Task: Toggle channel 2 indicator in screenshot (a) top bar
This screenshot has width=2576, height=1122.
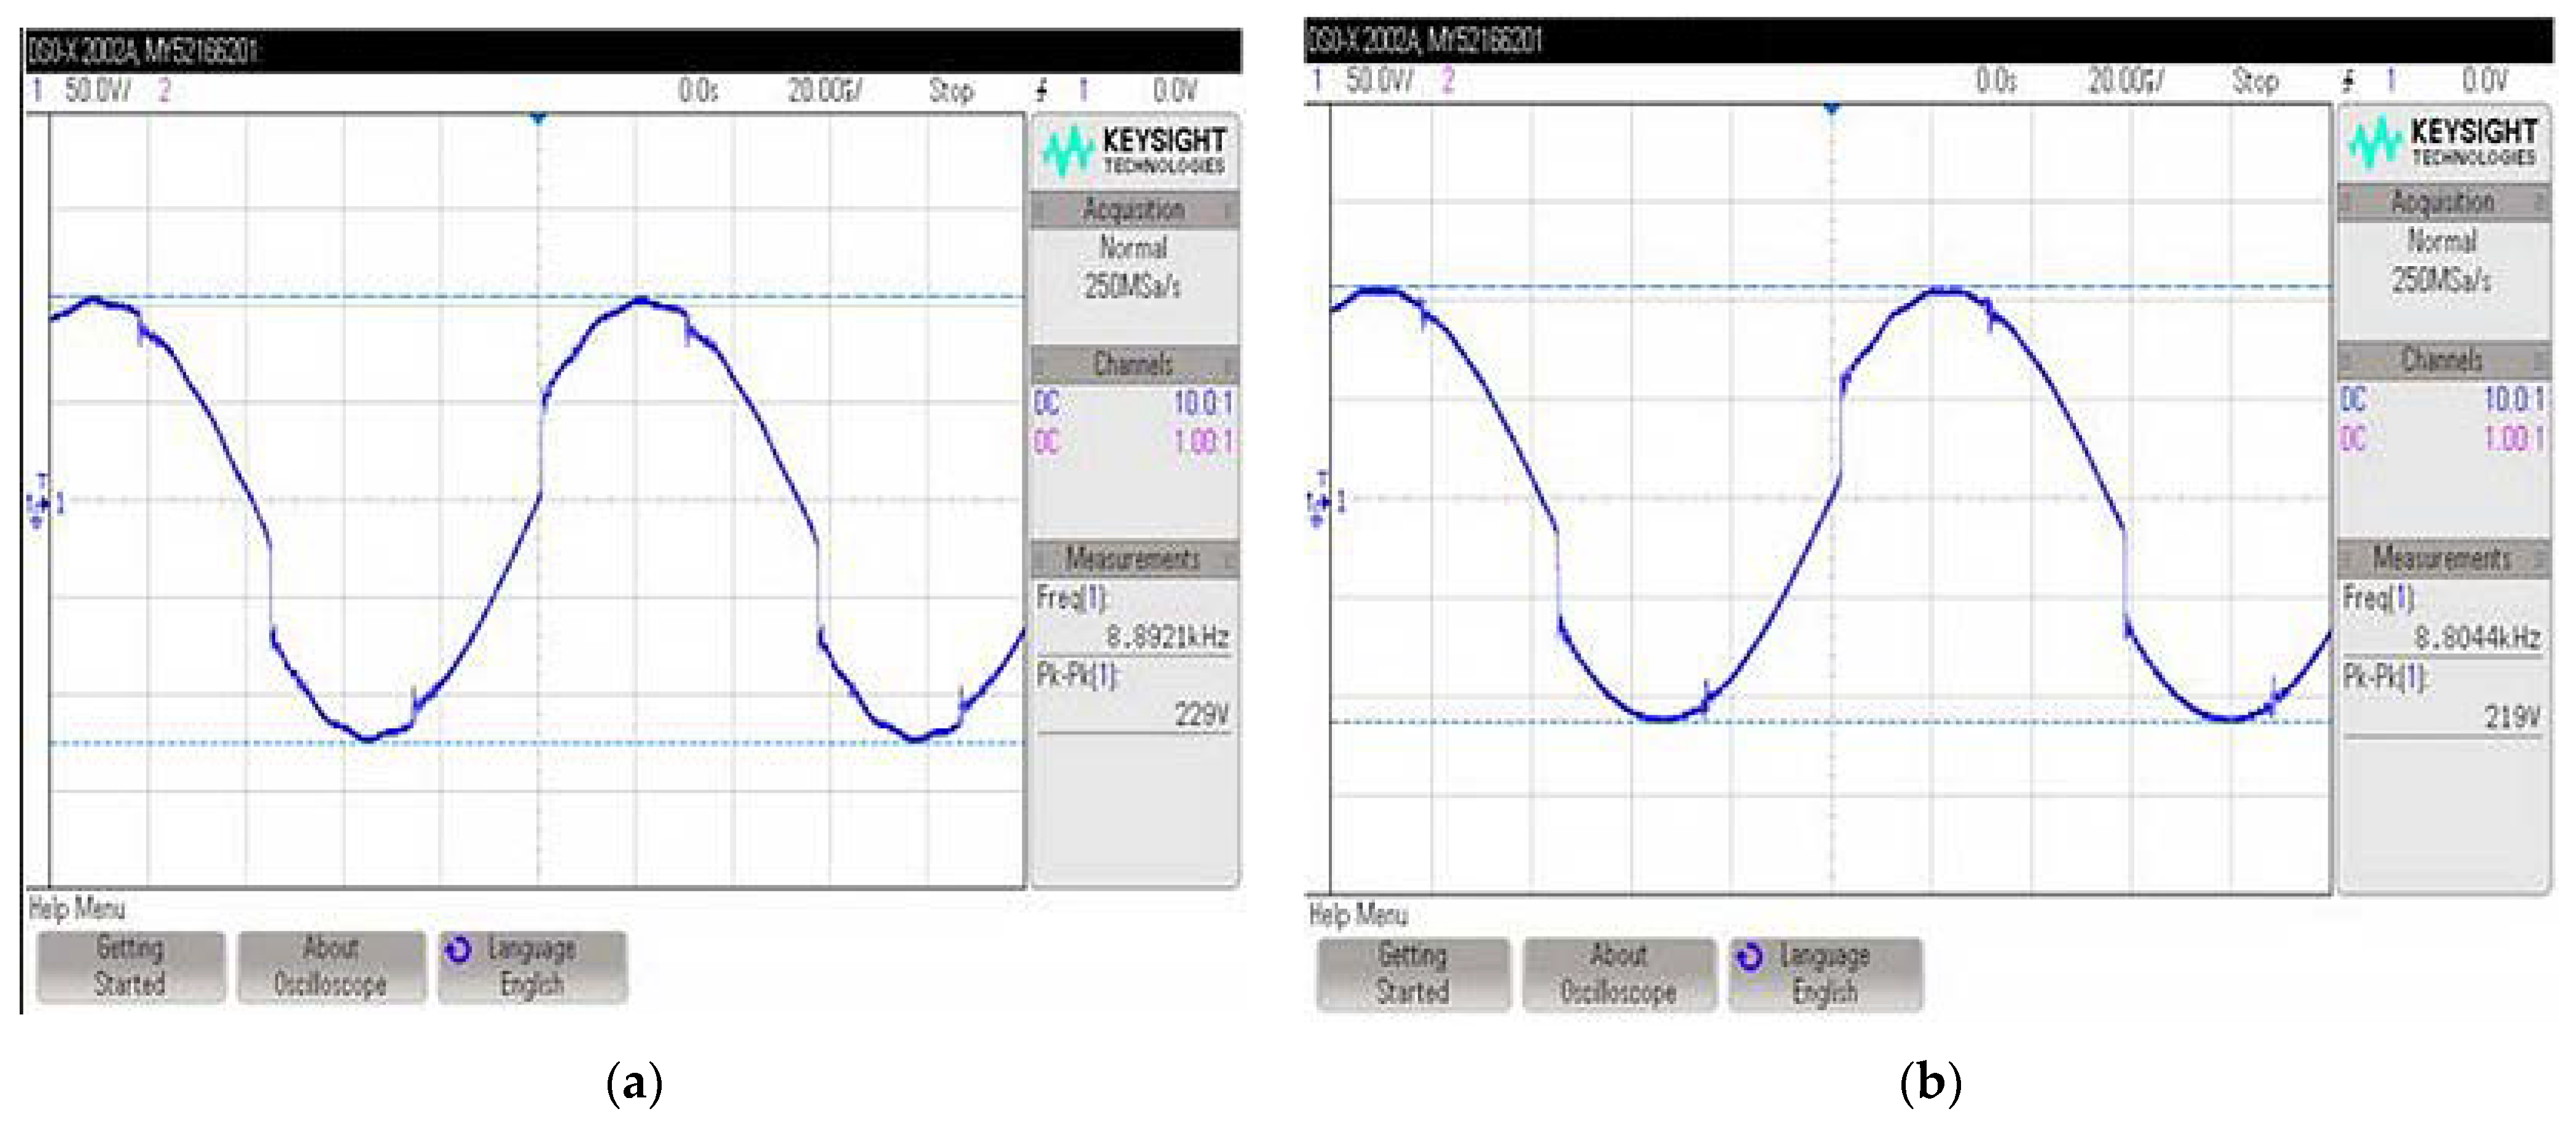Action: pyautogui.click(x=164, y=91)
